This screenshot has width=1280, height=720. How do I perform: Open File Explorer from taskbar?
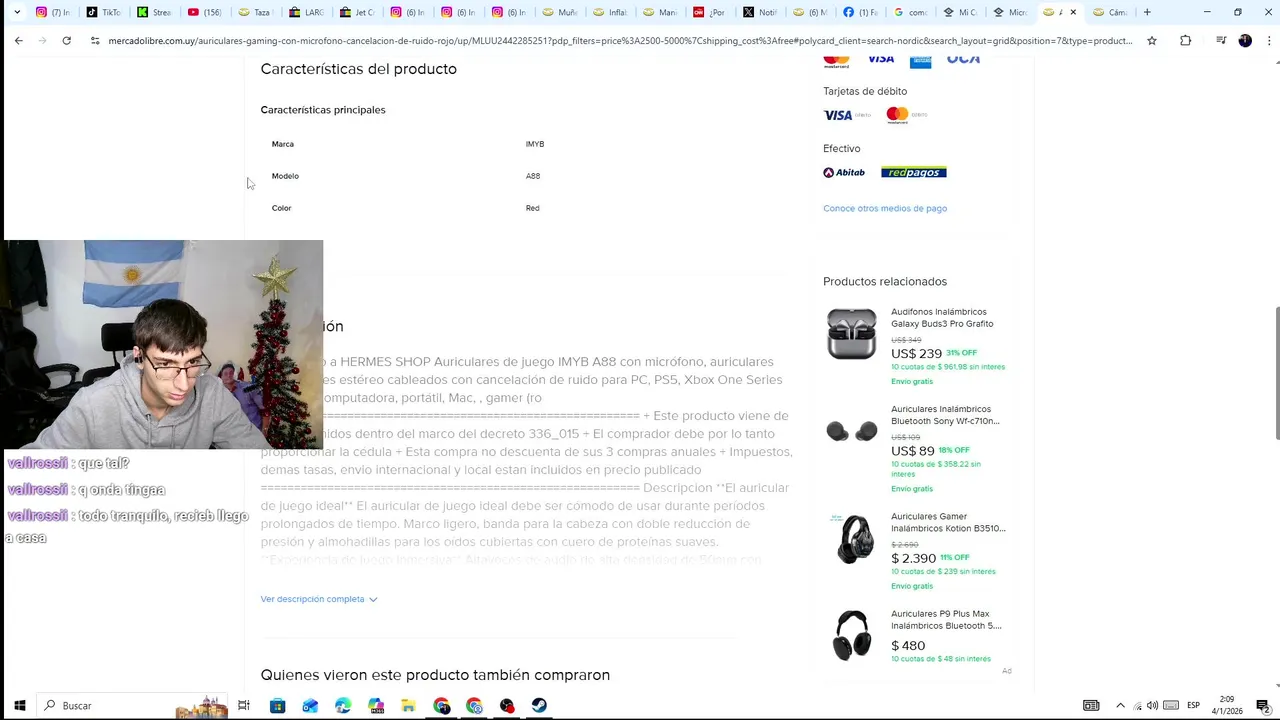[x=408, y=705]
